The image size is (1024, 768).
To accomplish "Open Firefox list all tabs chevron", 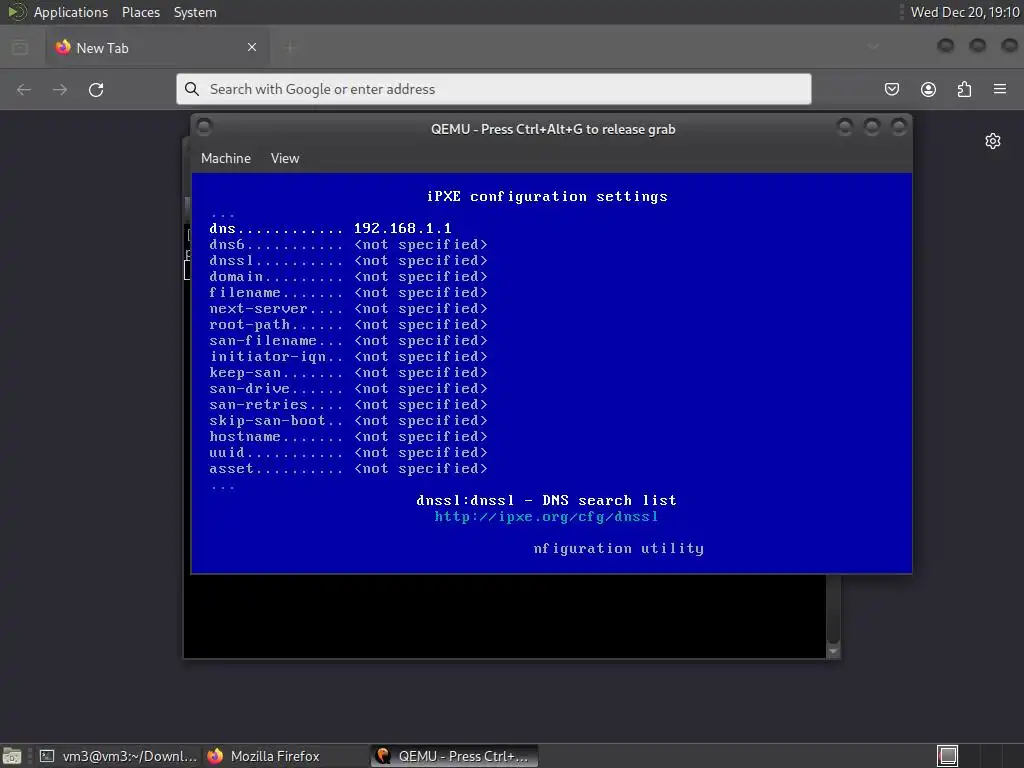I will coord(873,47).
